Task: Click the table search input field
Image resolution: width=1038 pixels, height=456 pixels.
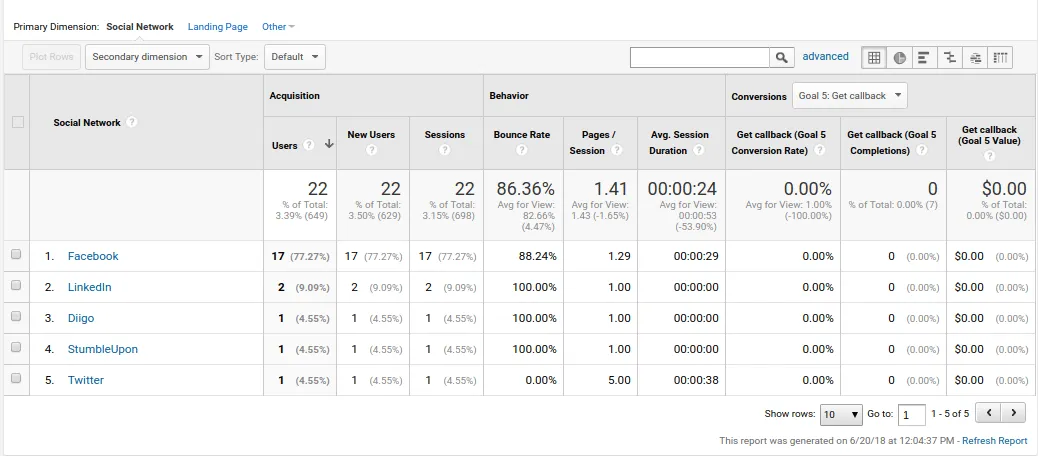Action: click(700, 58)
